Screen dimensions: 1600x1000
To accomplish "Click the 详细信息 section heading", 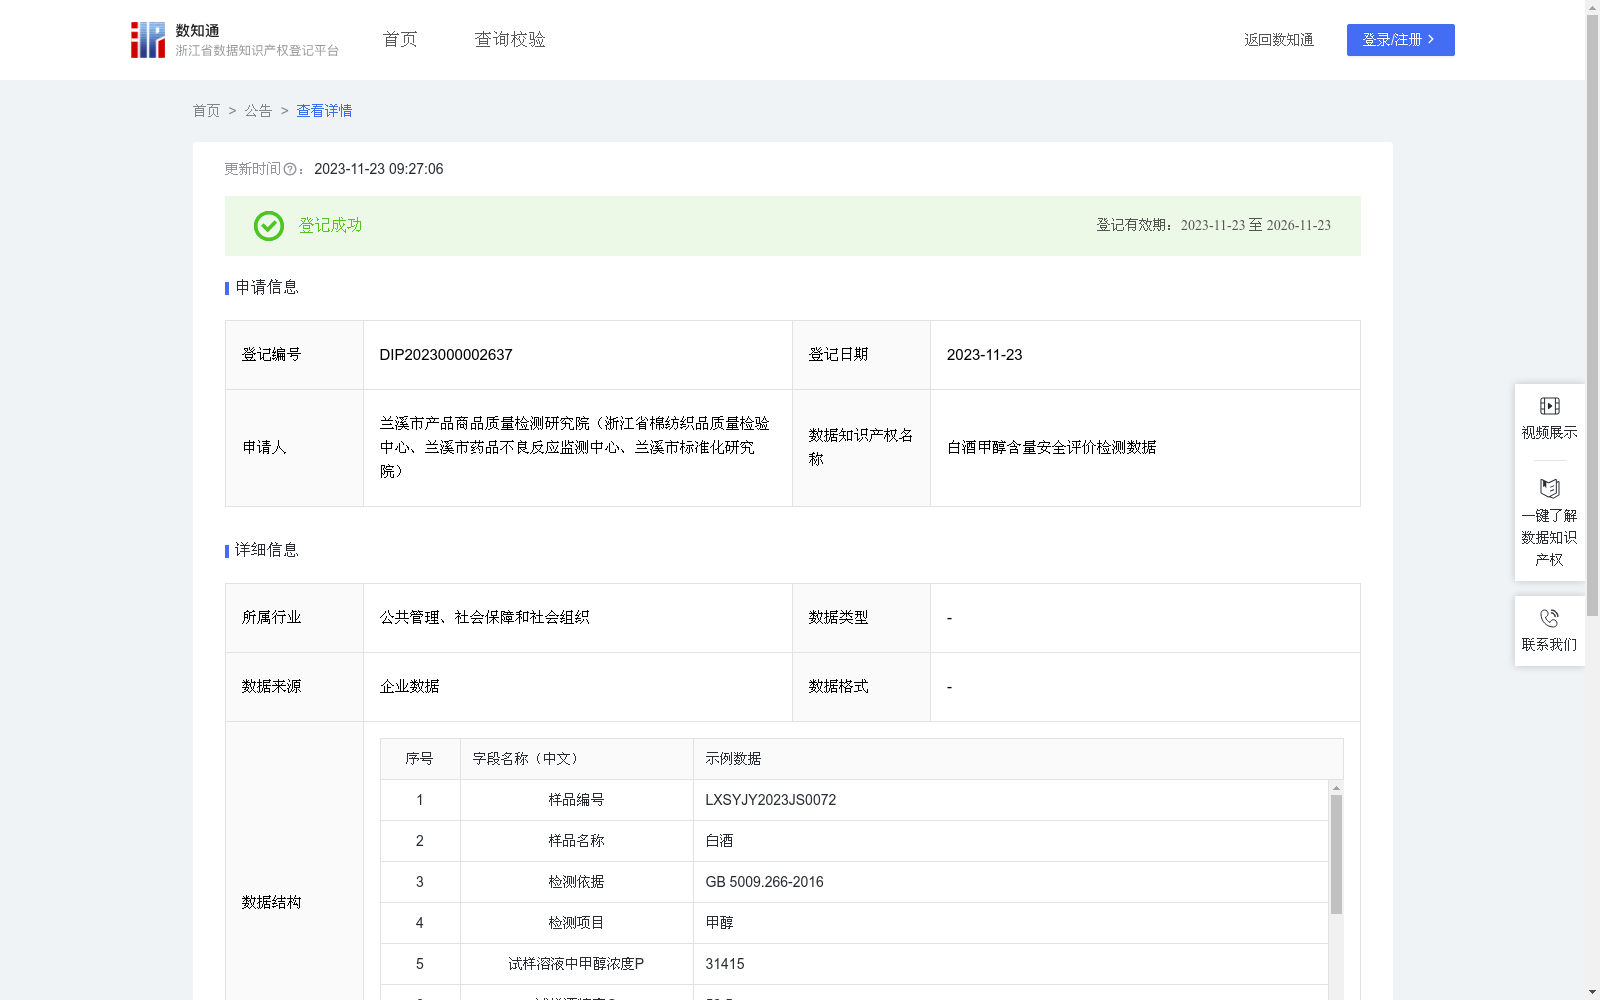I will pos(267,551).
